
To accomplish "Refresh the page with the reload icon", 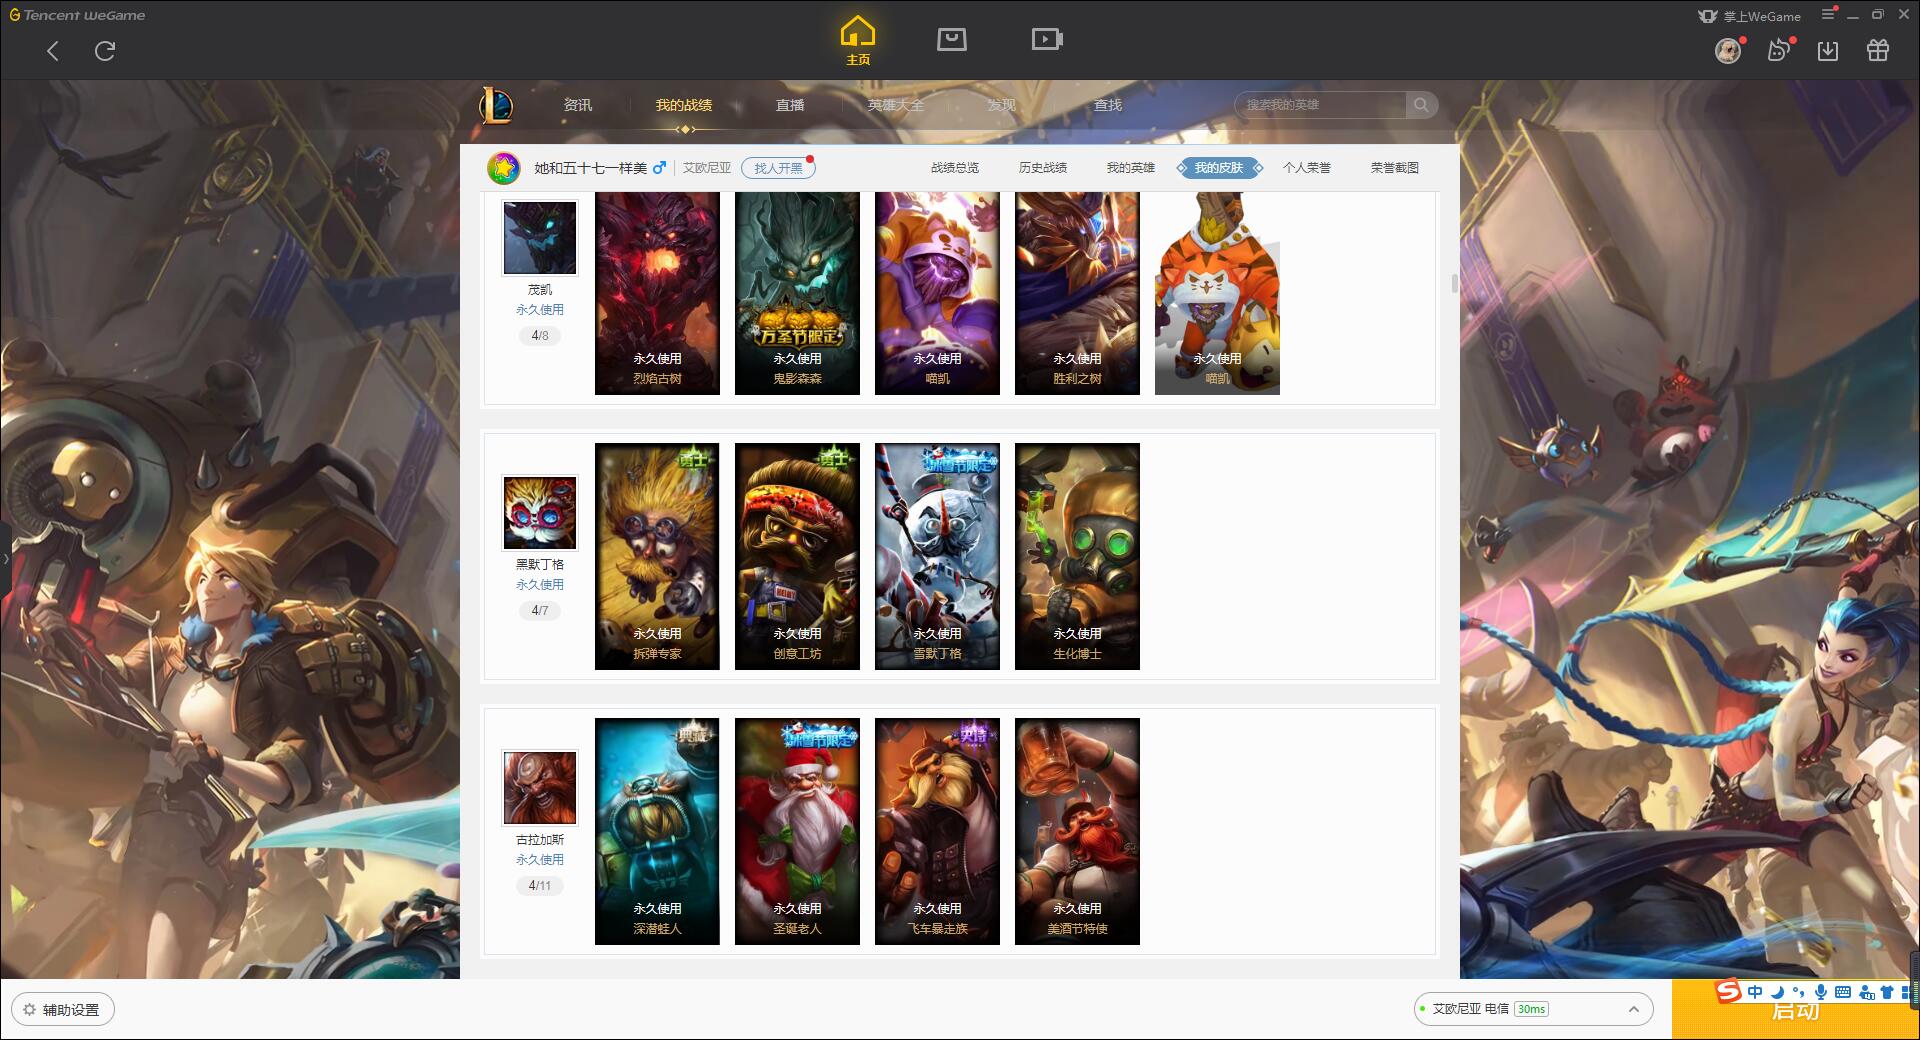I will 105,50.
